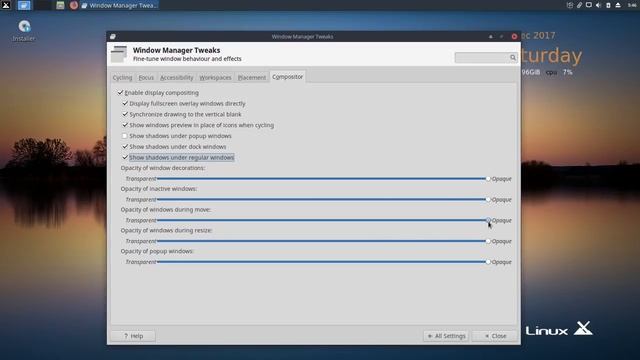The image size is (640, 360).
Task: Switch to the Focus tab
Action: (x=146, y=77)
